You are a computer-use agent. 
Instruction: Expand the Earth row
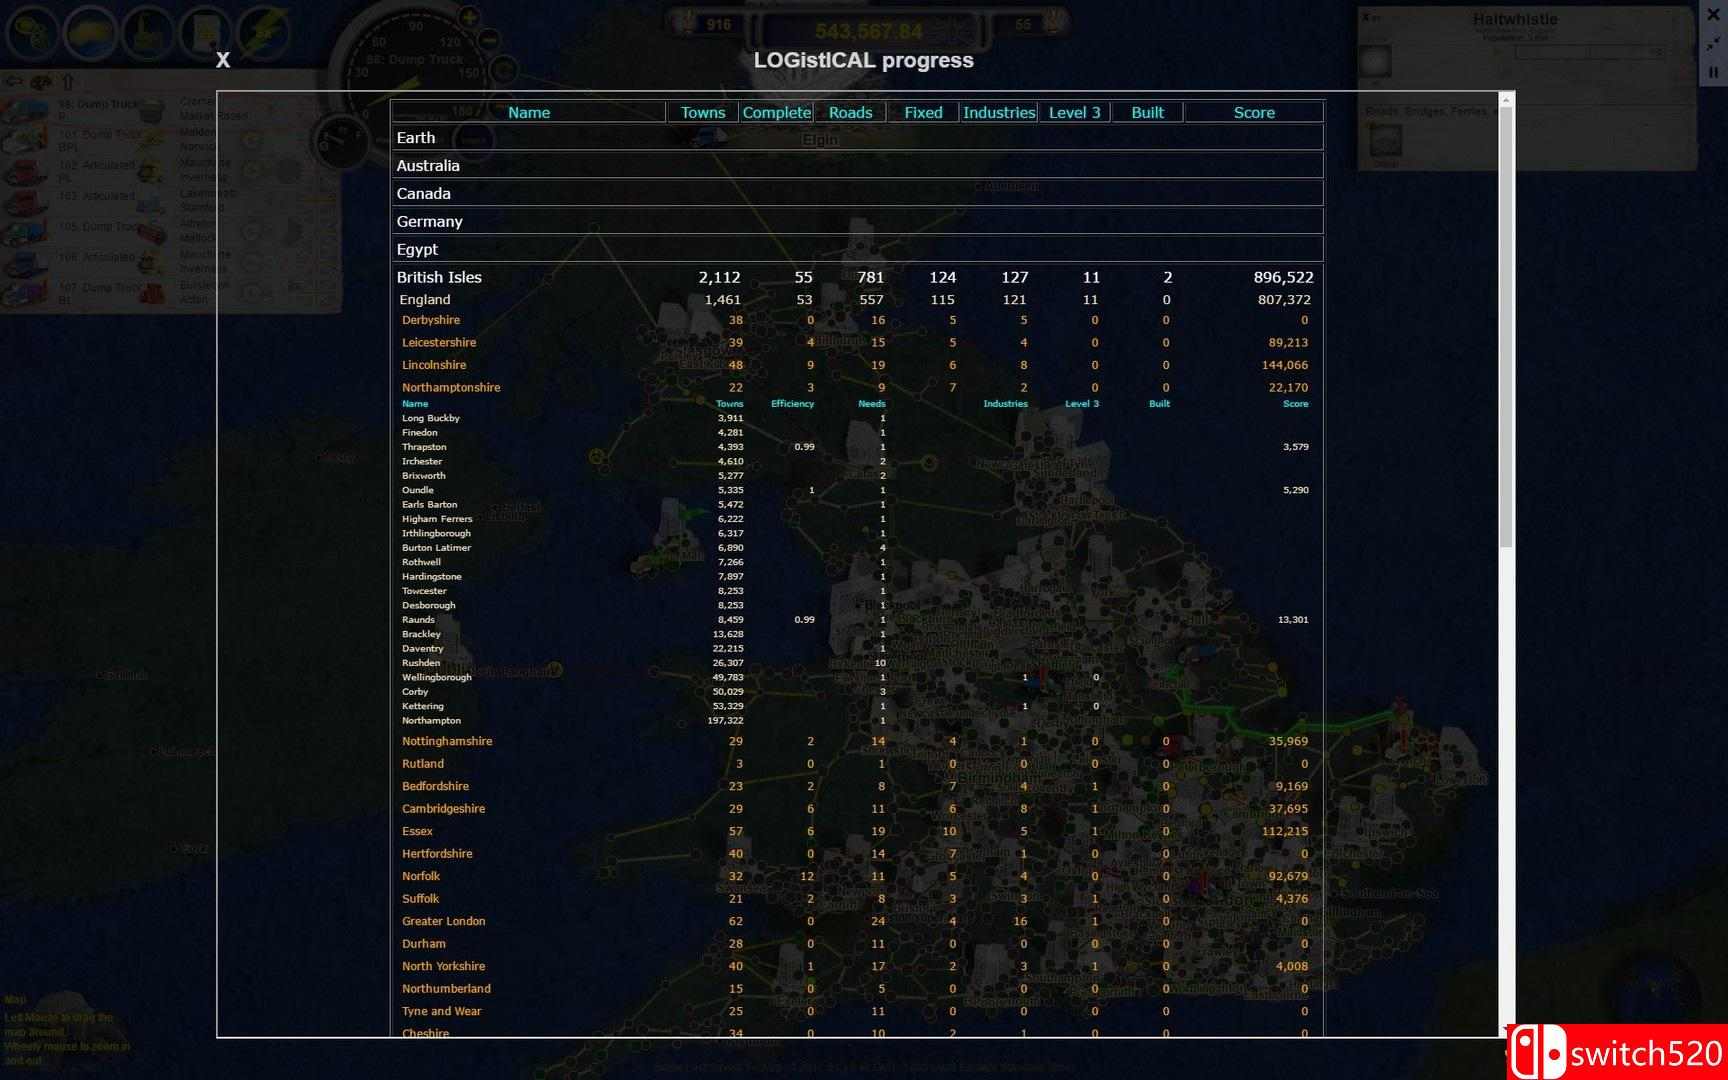[x=416, y=138]
